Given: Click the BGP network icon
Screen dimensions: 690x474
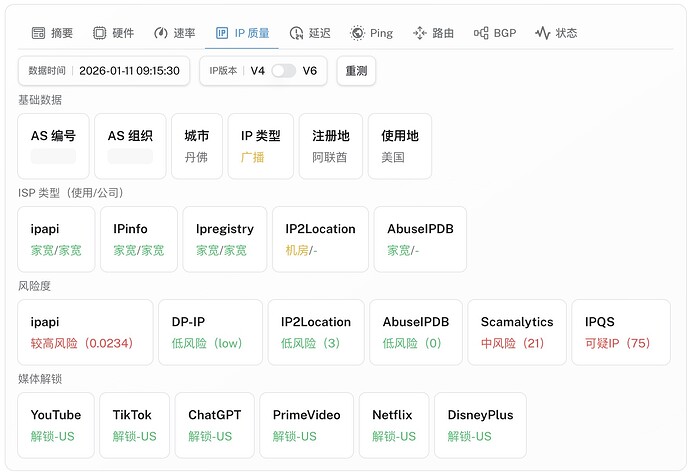Looking at the screenshot, I should click(x=481, y=33).
